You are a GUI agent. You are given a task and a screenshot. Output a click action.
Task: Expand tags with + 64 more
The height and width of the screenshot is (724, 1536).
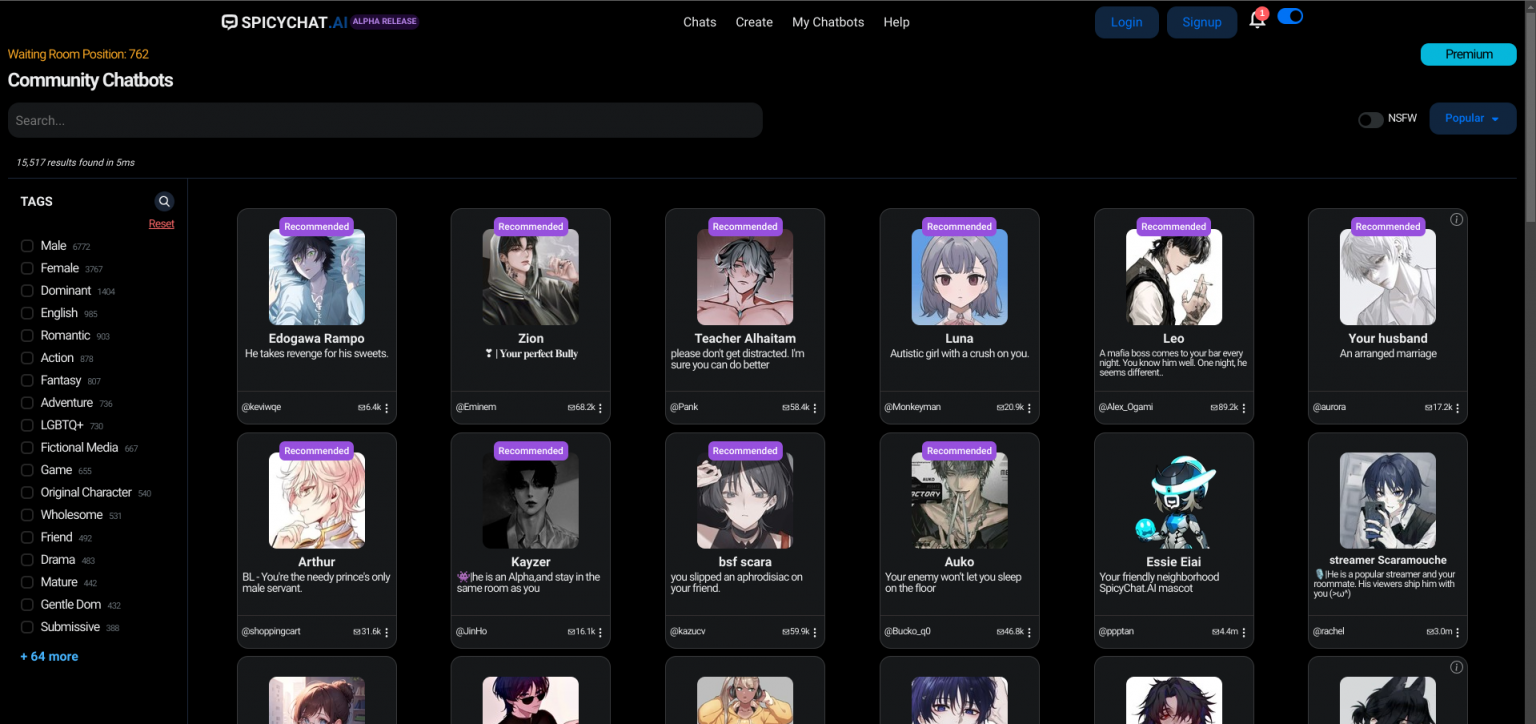49,657
